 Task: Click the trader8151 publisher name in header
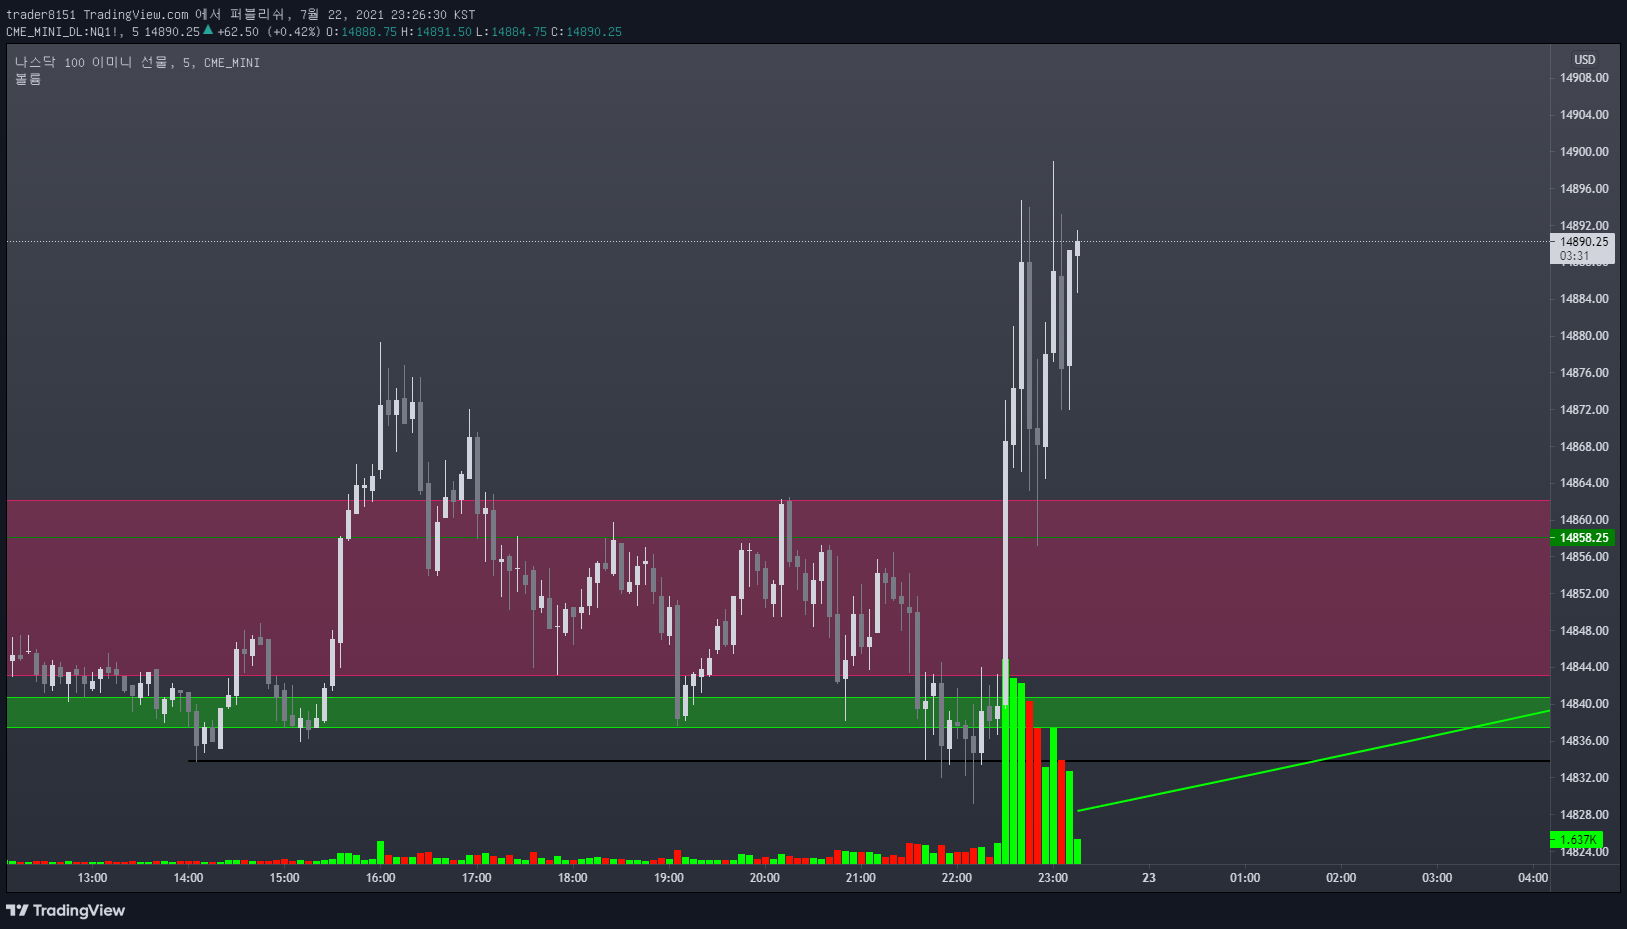[x=41, y=14]
